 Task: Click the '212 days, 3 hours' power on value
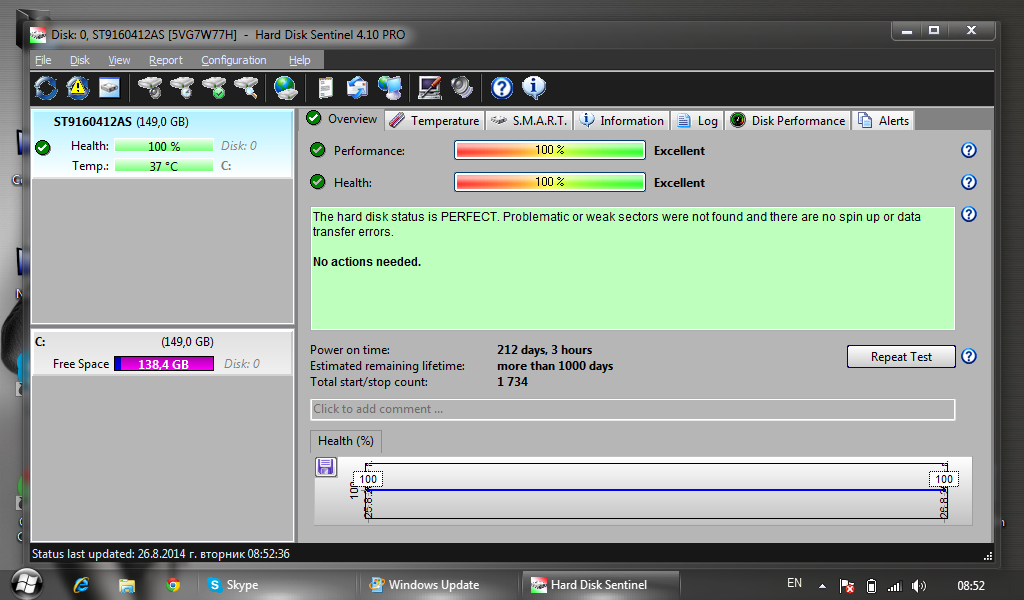pos(545,350)
